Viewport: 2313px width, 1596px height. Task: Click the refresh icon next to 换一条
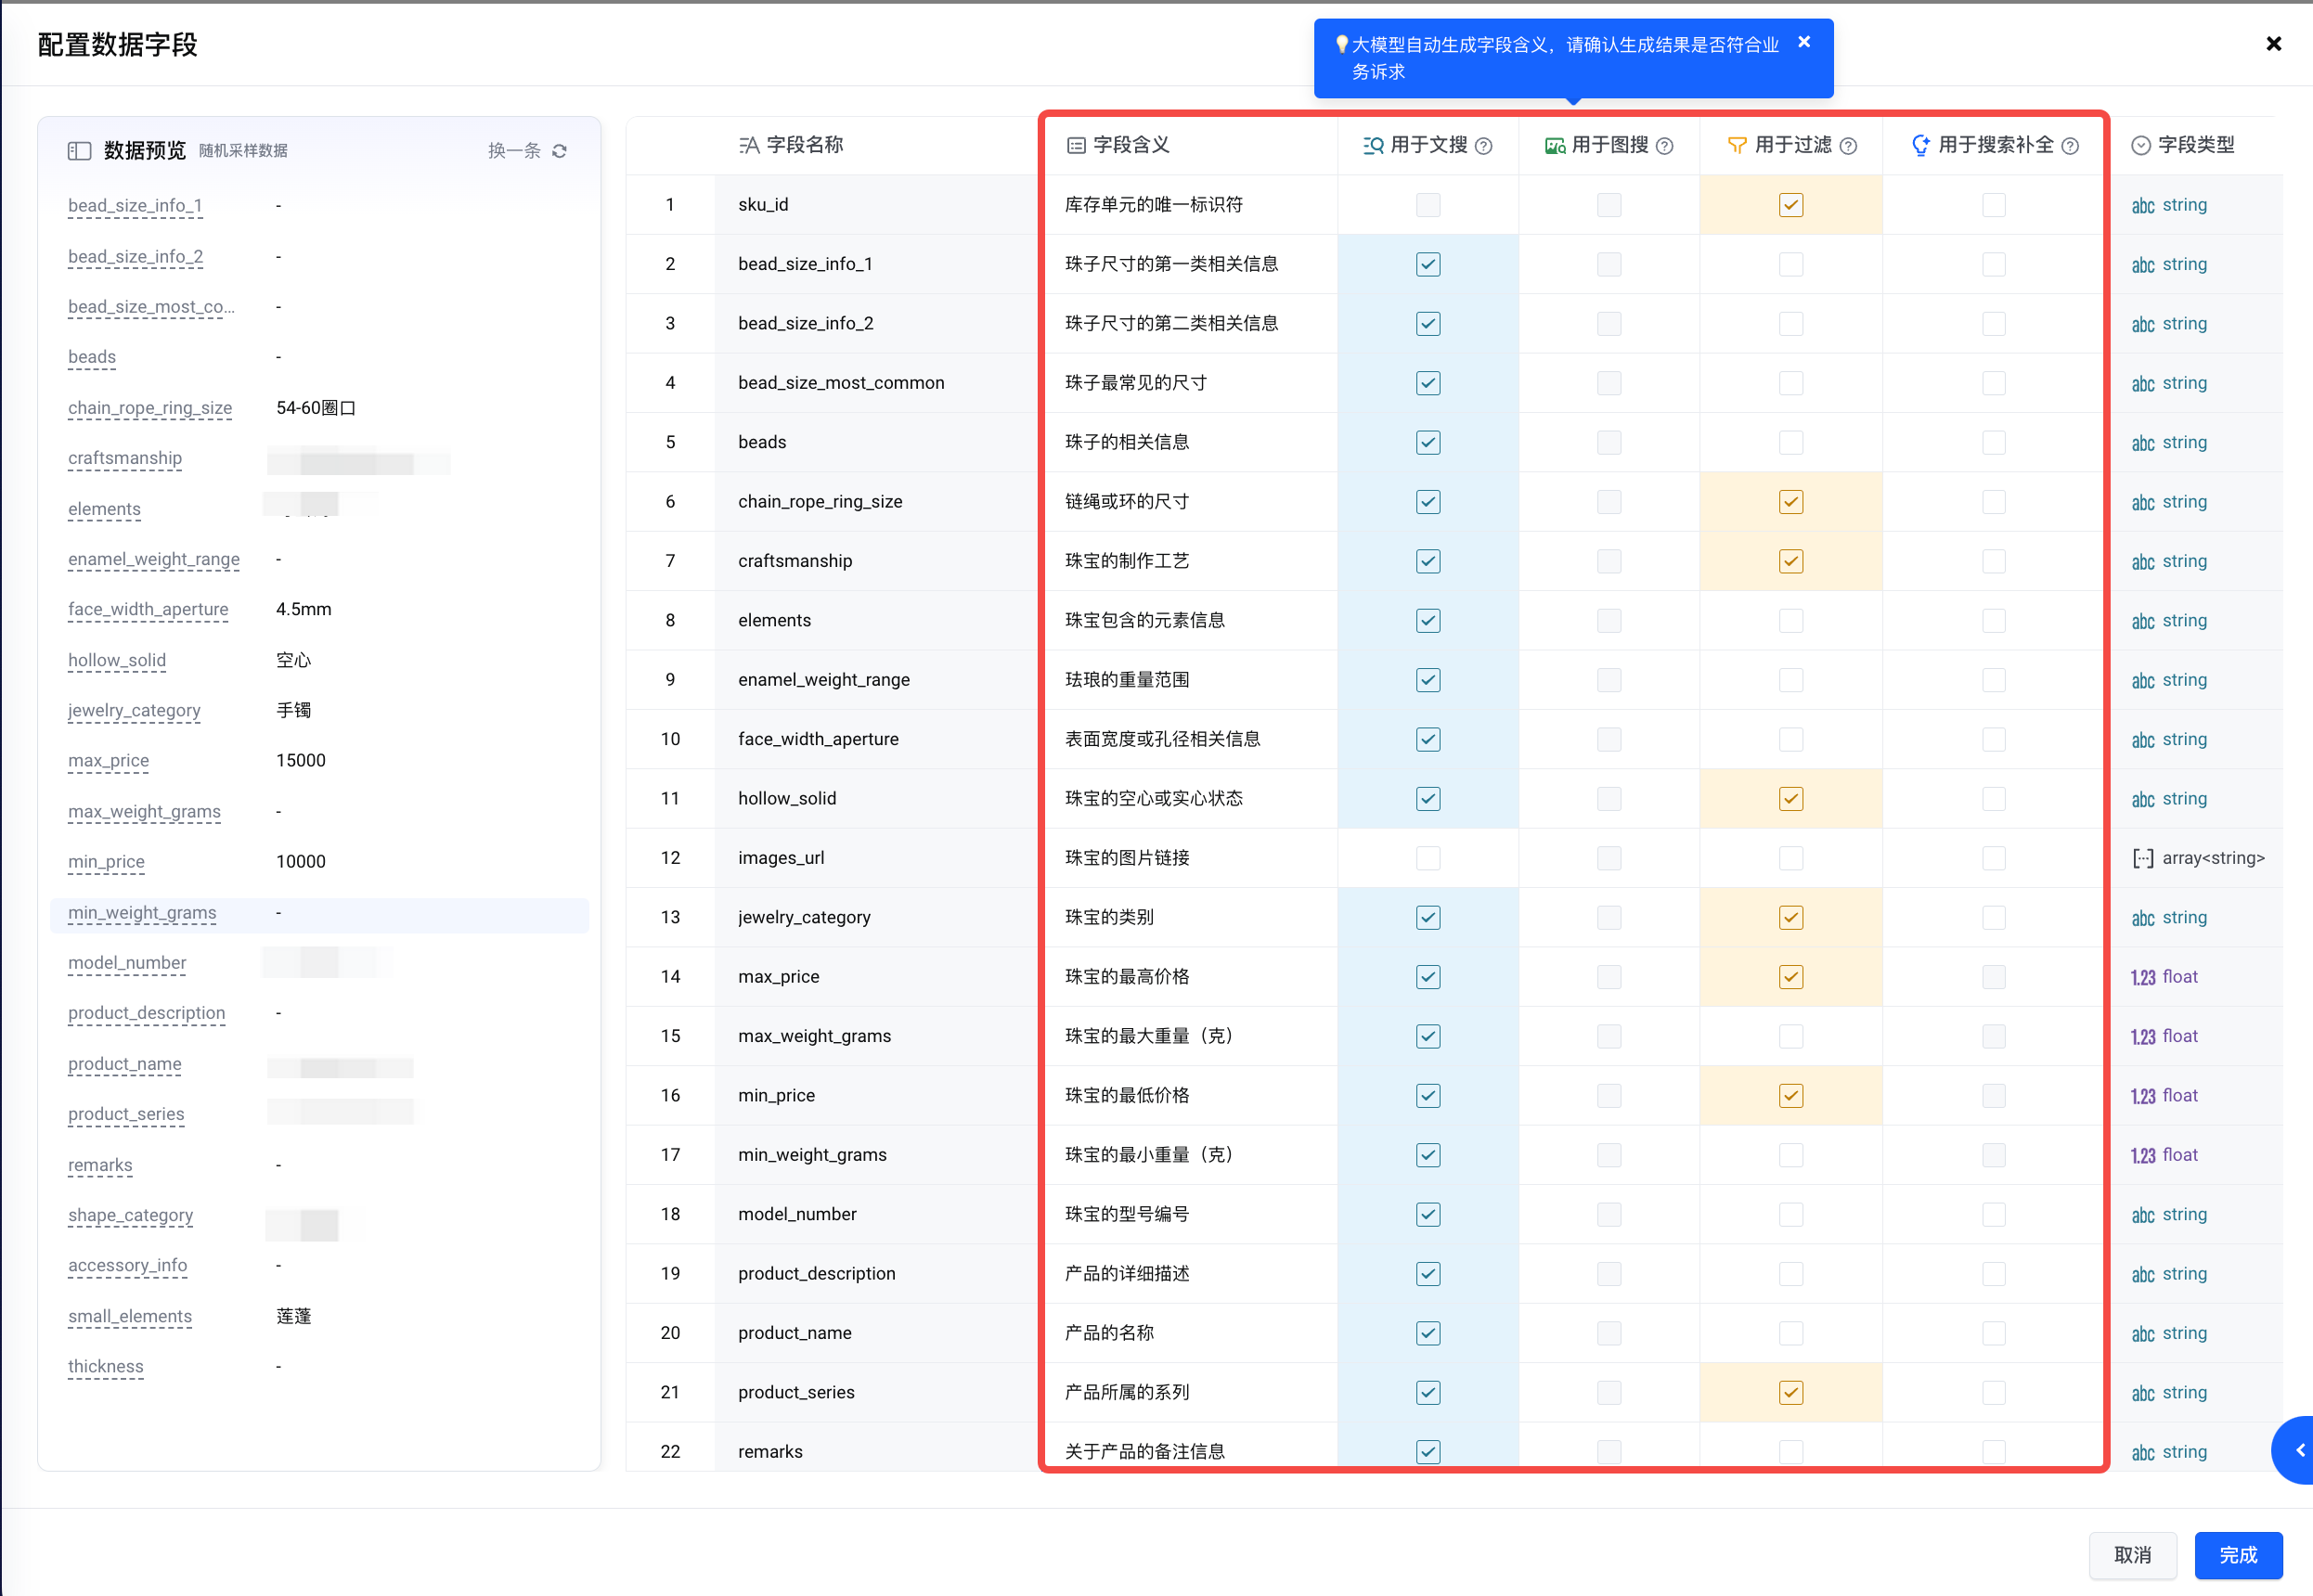tap(559, 151)
